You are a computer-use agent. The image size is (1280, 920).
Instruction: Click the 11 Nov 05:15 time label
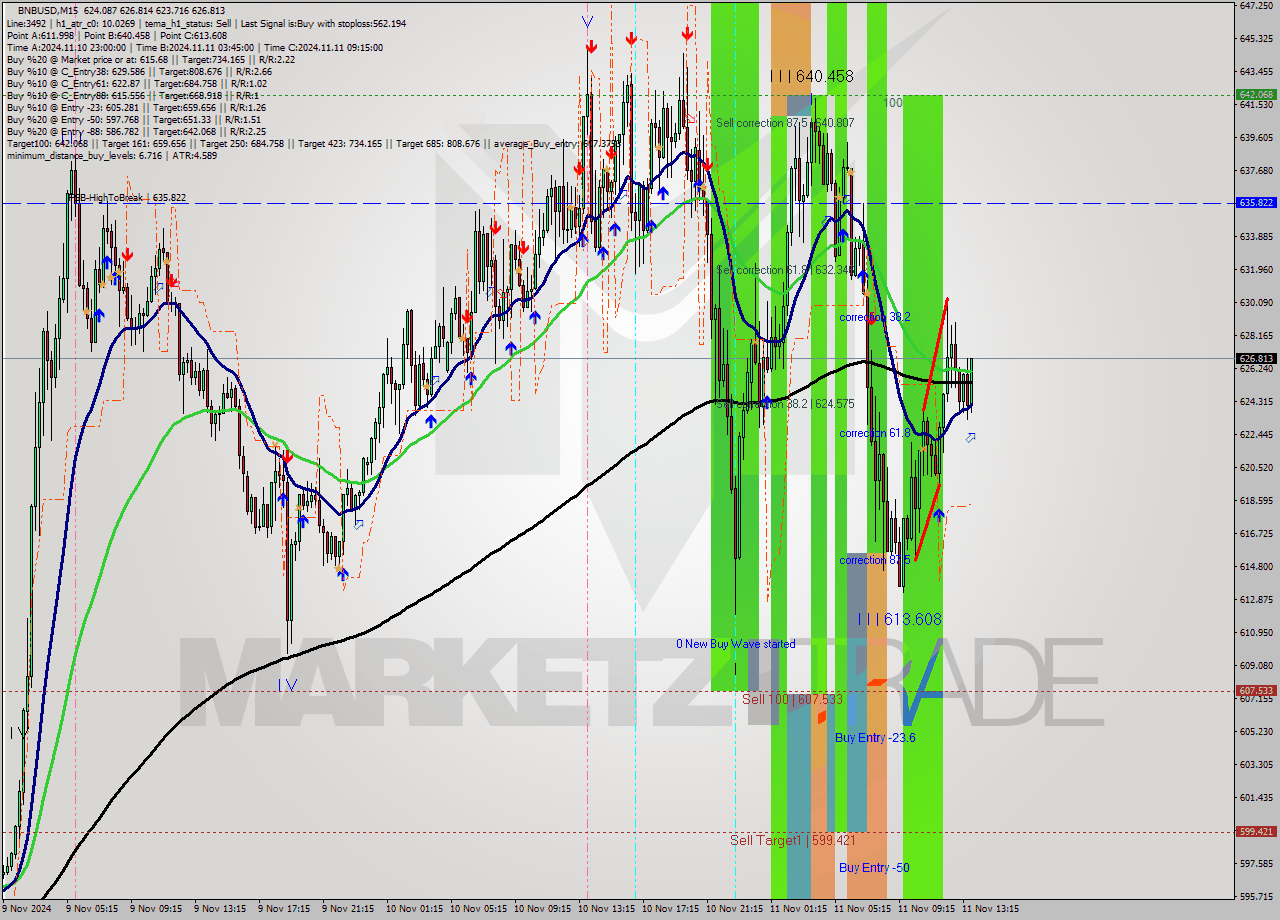863,909
